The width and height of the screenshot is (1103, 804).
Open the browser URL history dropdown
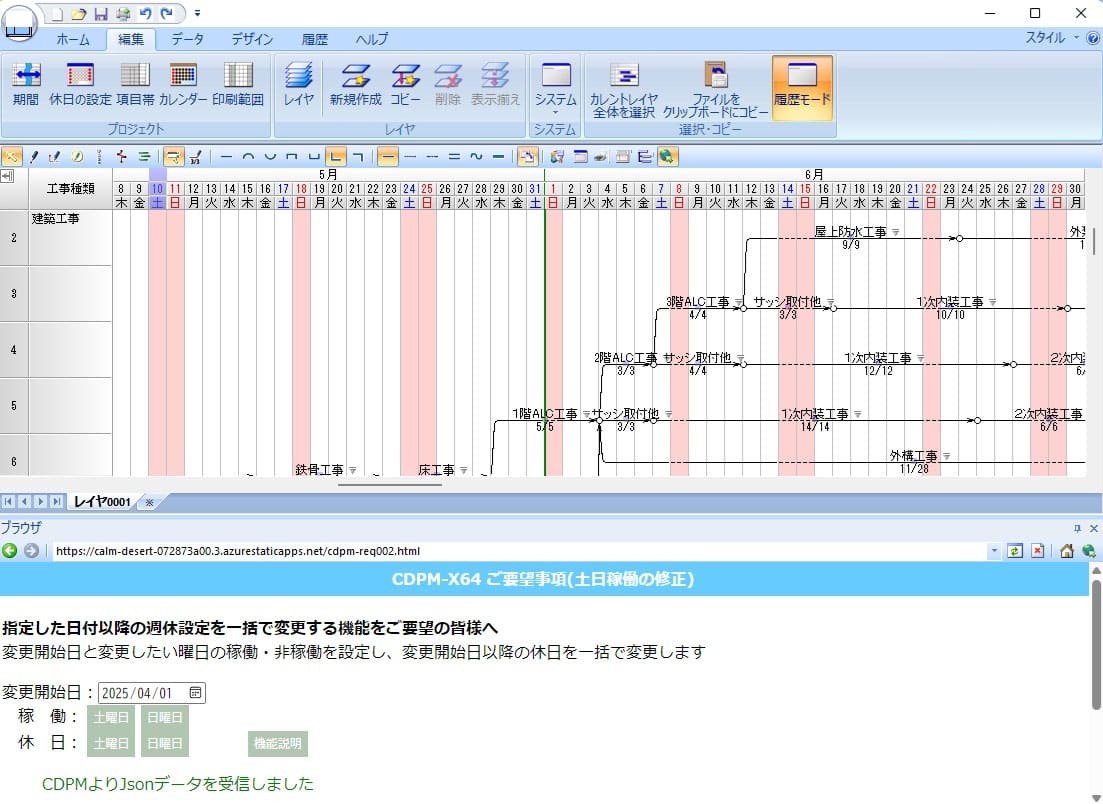pyautogui.click(x=993, y=551)
